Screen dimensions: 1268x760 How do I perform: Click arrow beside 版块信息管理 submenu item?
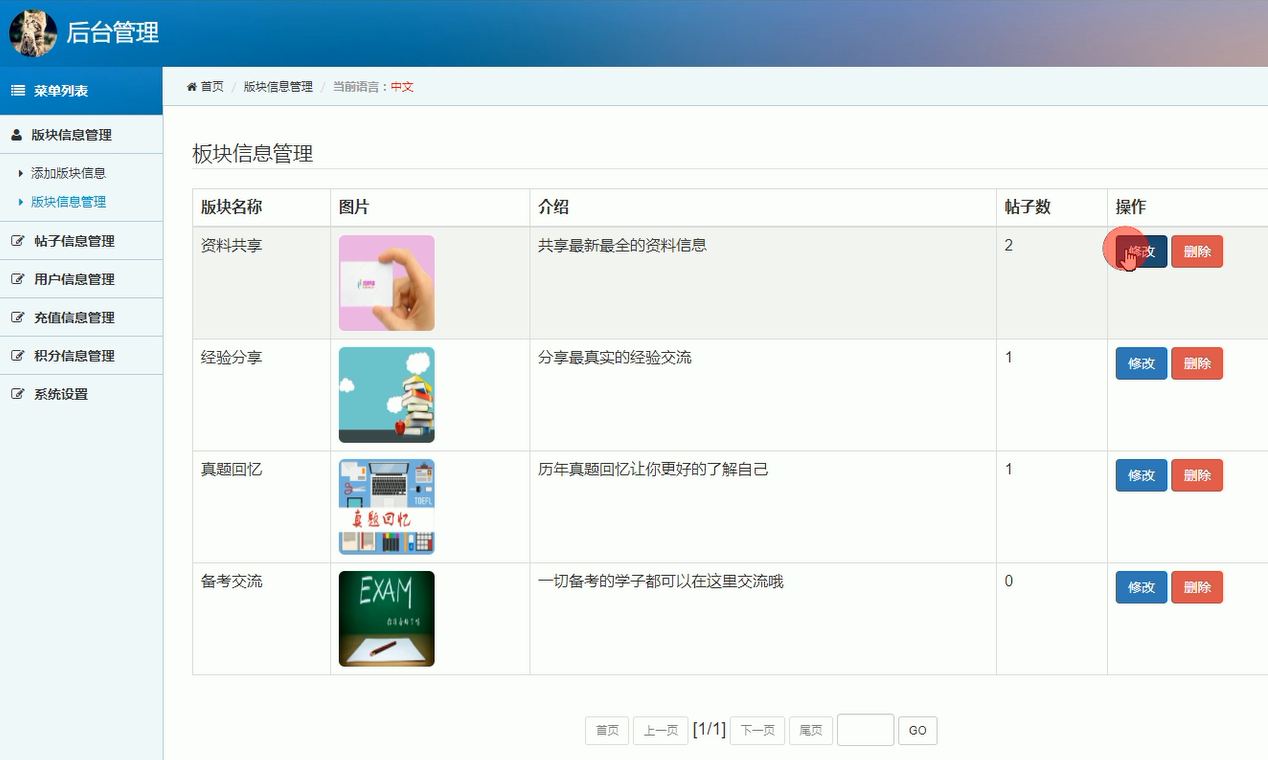[21, 202]
